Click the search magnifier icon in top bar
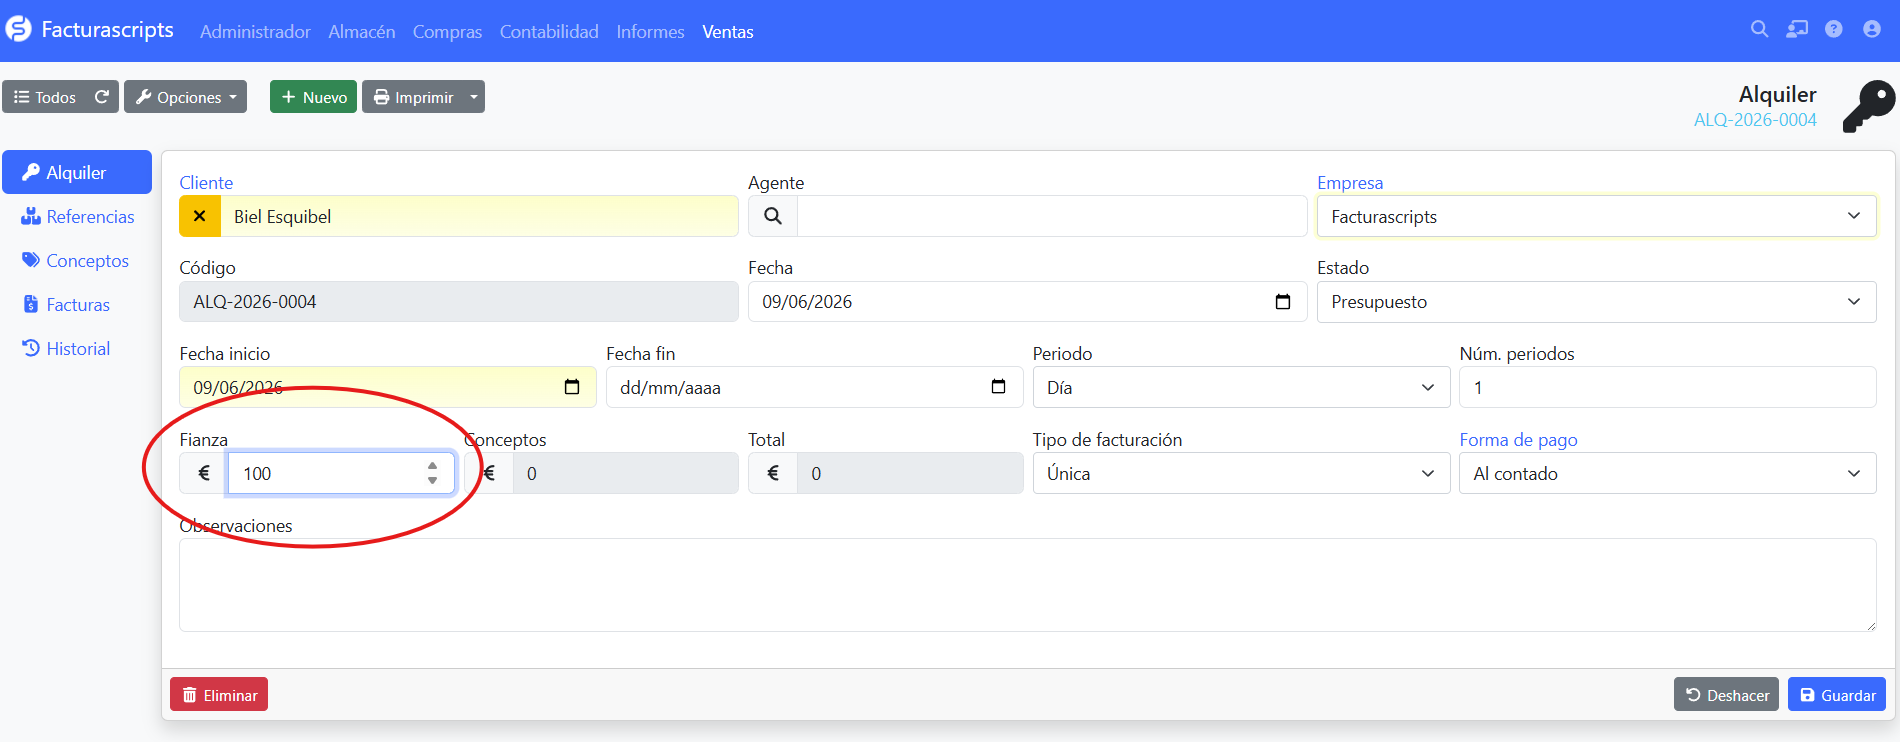Image resolution: width=1900 pixels, height=742 pixels. tap(1759, 29)
